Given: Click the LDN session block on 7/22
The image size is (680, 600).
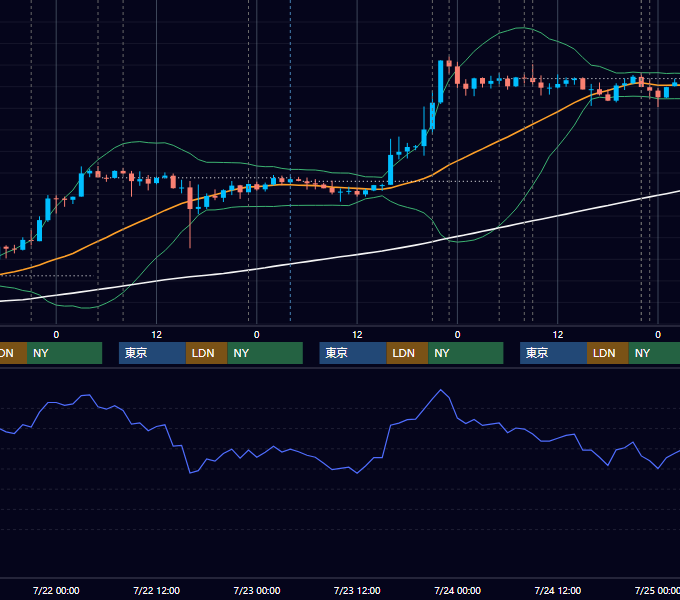Looking at the screenshot, I should click(206, 353).
